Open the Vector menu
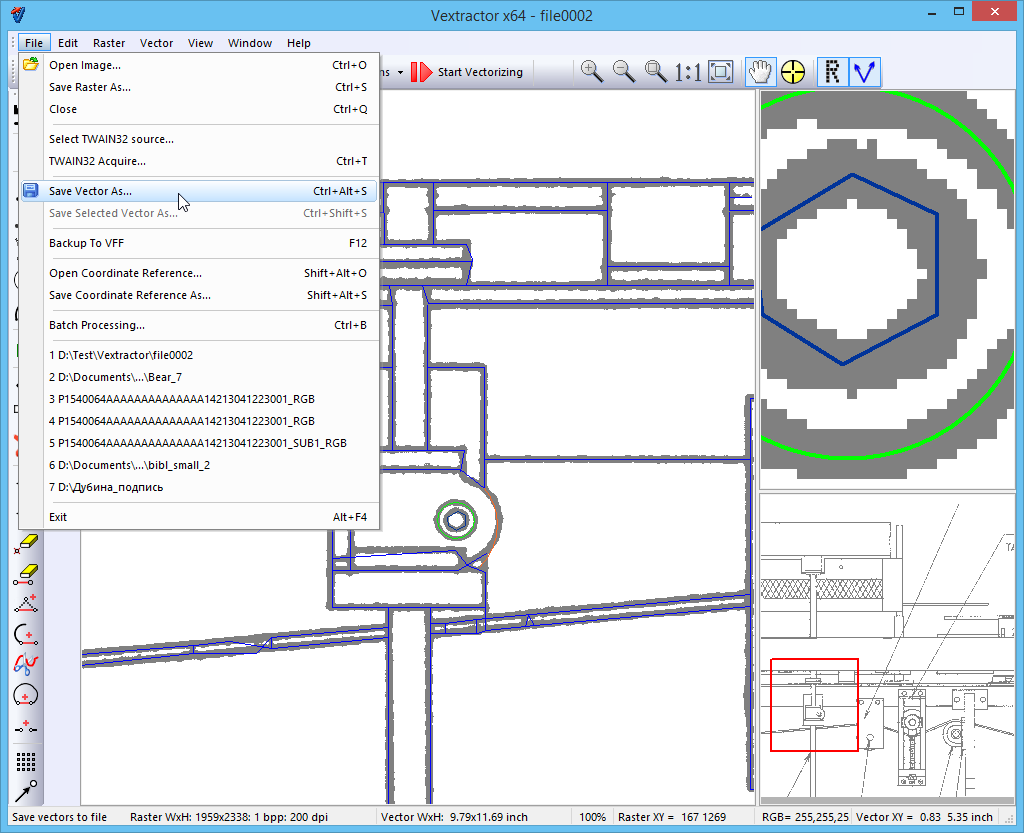Viewport: 1024px width, 833px height. pyautogui.click(x=156, y=43)
